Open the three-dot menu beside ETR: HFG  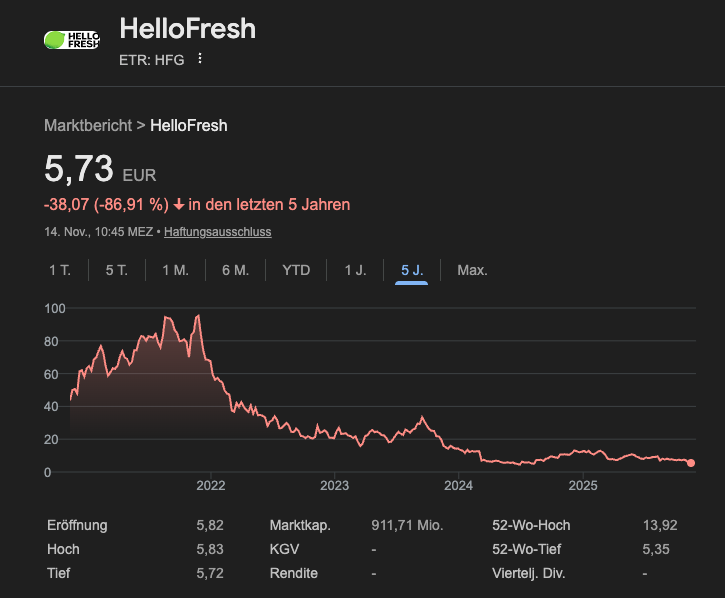tap(200, 59)
